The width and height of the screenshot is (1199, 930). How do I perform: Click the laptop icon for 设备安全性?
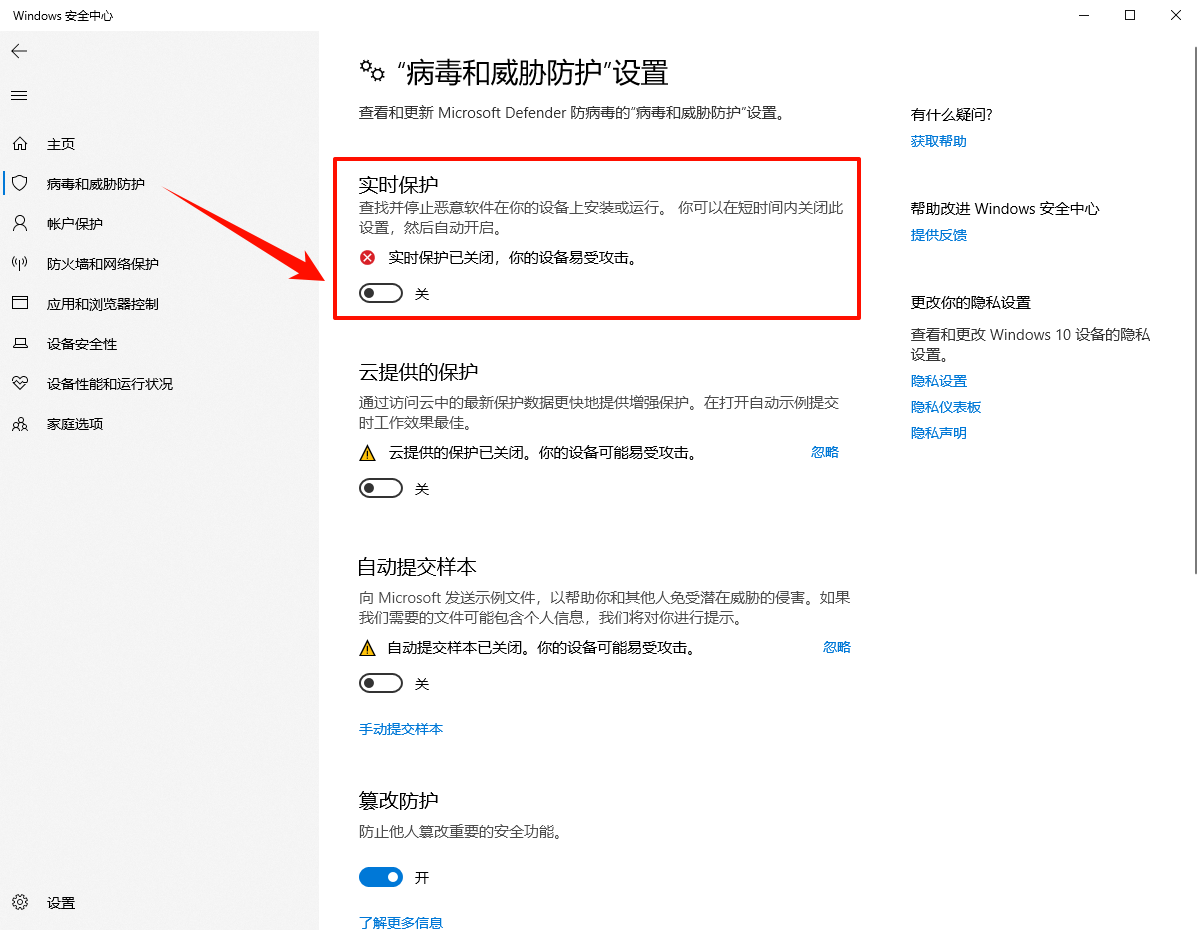(20, 343)
